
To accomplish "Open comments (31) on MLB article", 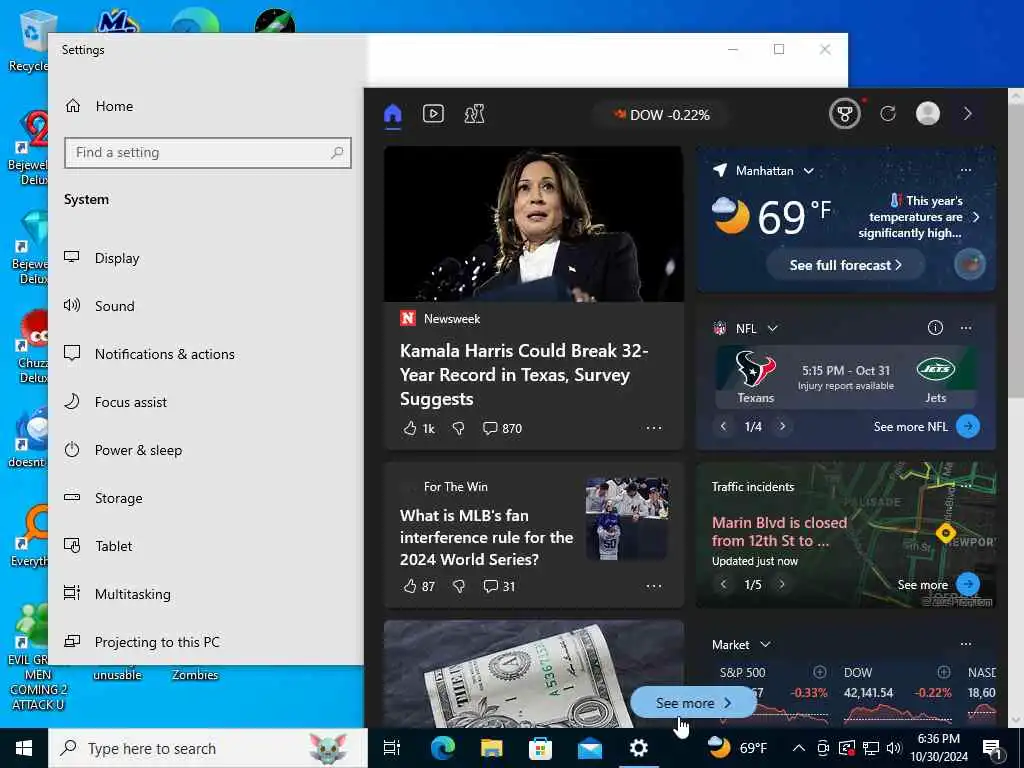I will point(499,586).
